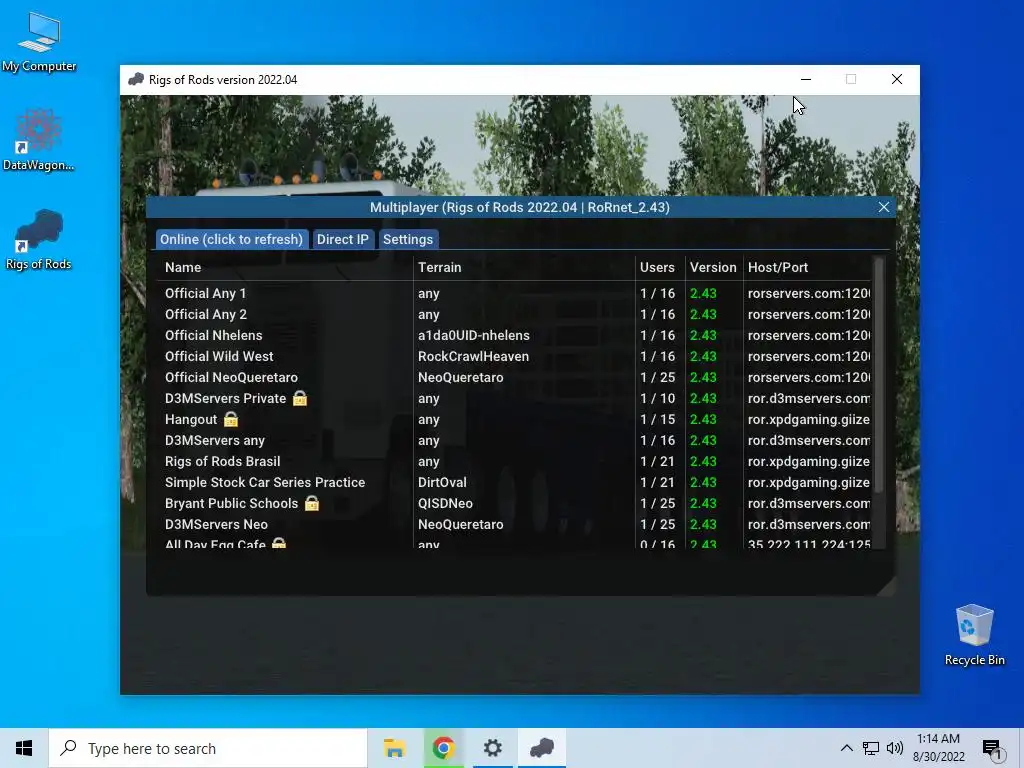This screenshot has width=1024, height=768.
Task: Open the multiplayer Settings tab
Action: (408, 239)
